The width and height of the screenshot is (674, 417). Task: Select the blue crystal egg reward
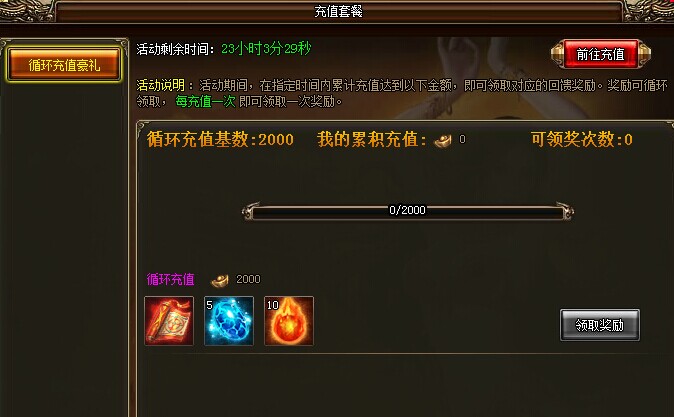pyautogui.click(x=229, y=321)
